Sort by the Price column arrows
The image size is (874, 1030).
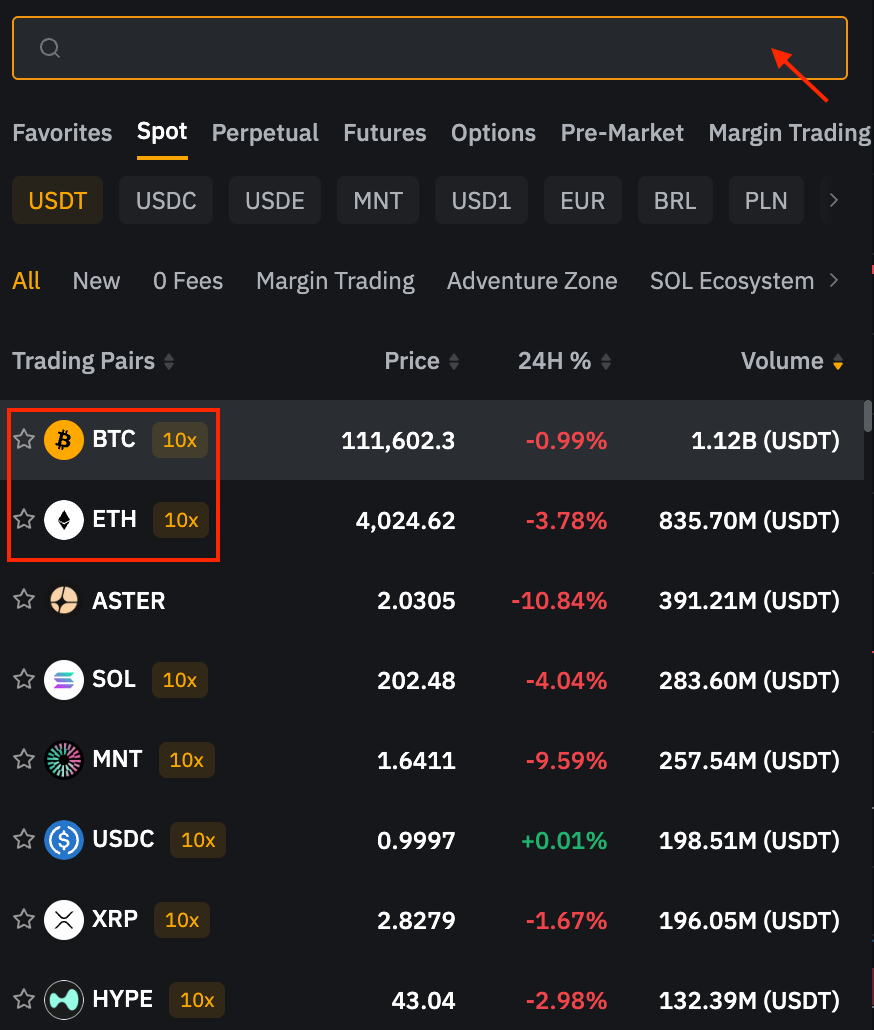[457, 361]
